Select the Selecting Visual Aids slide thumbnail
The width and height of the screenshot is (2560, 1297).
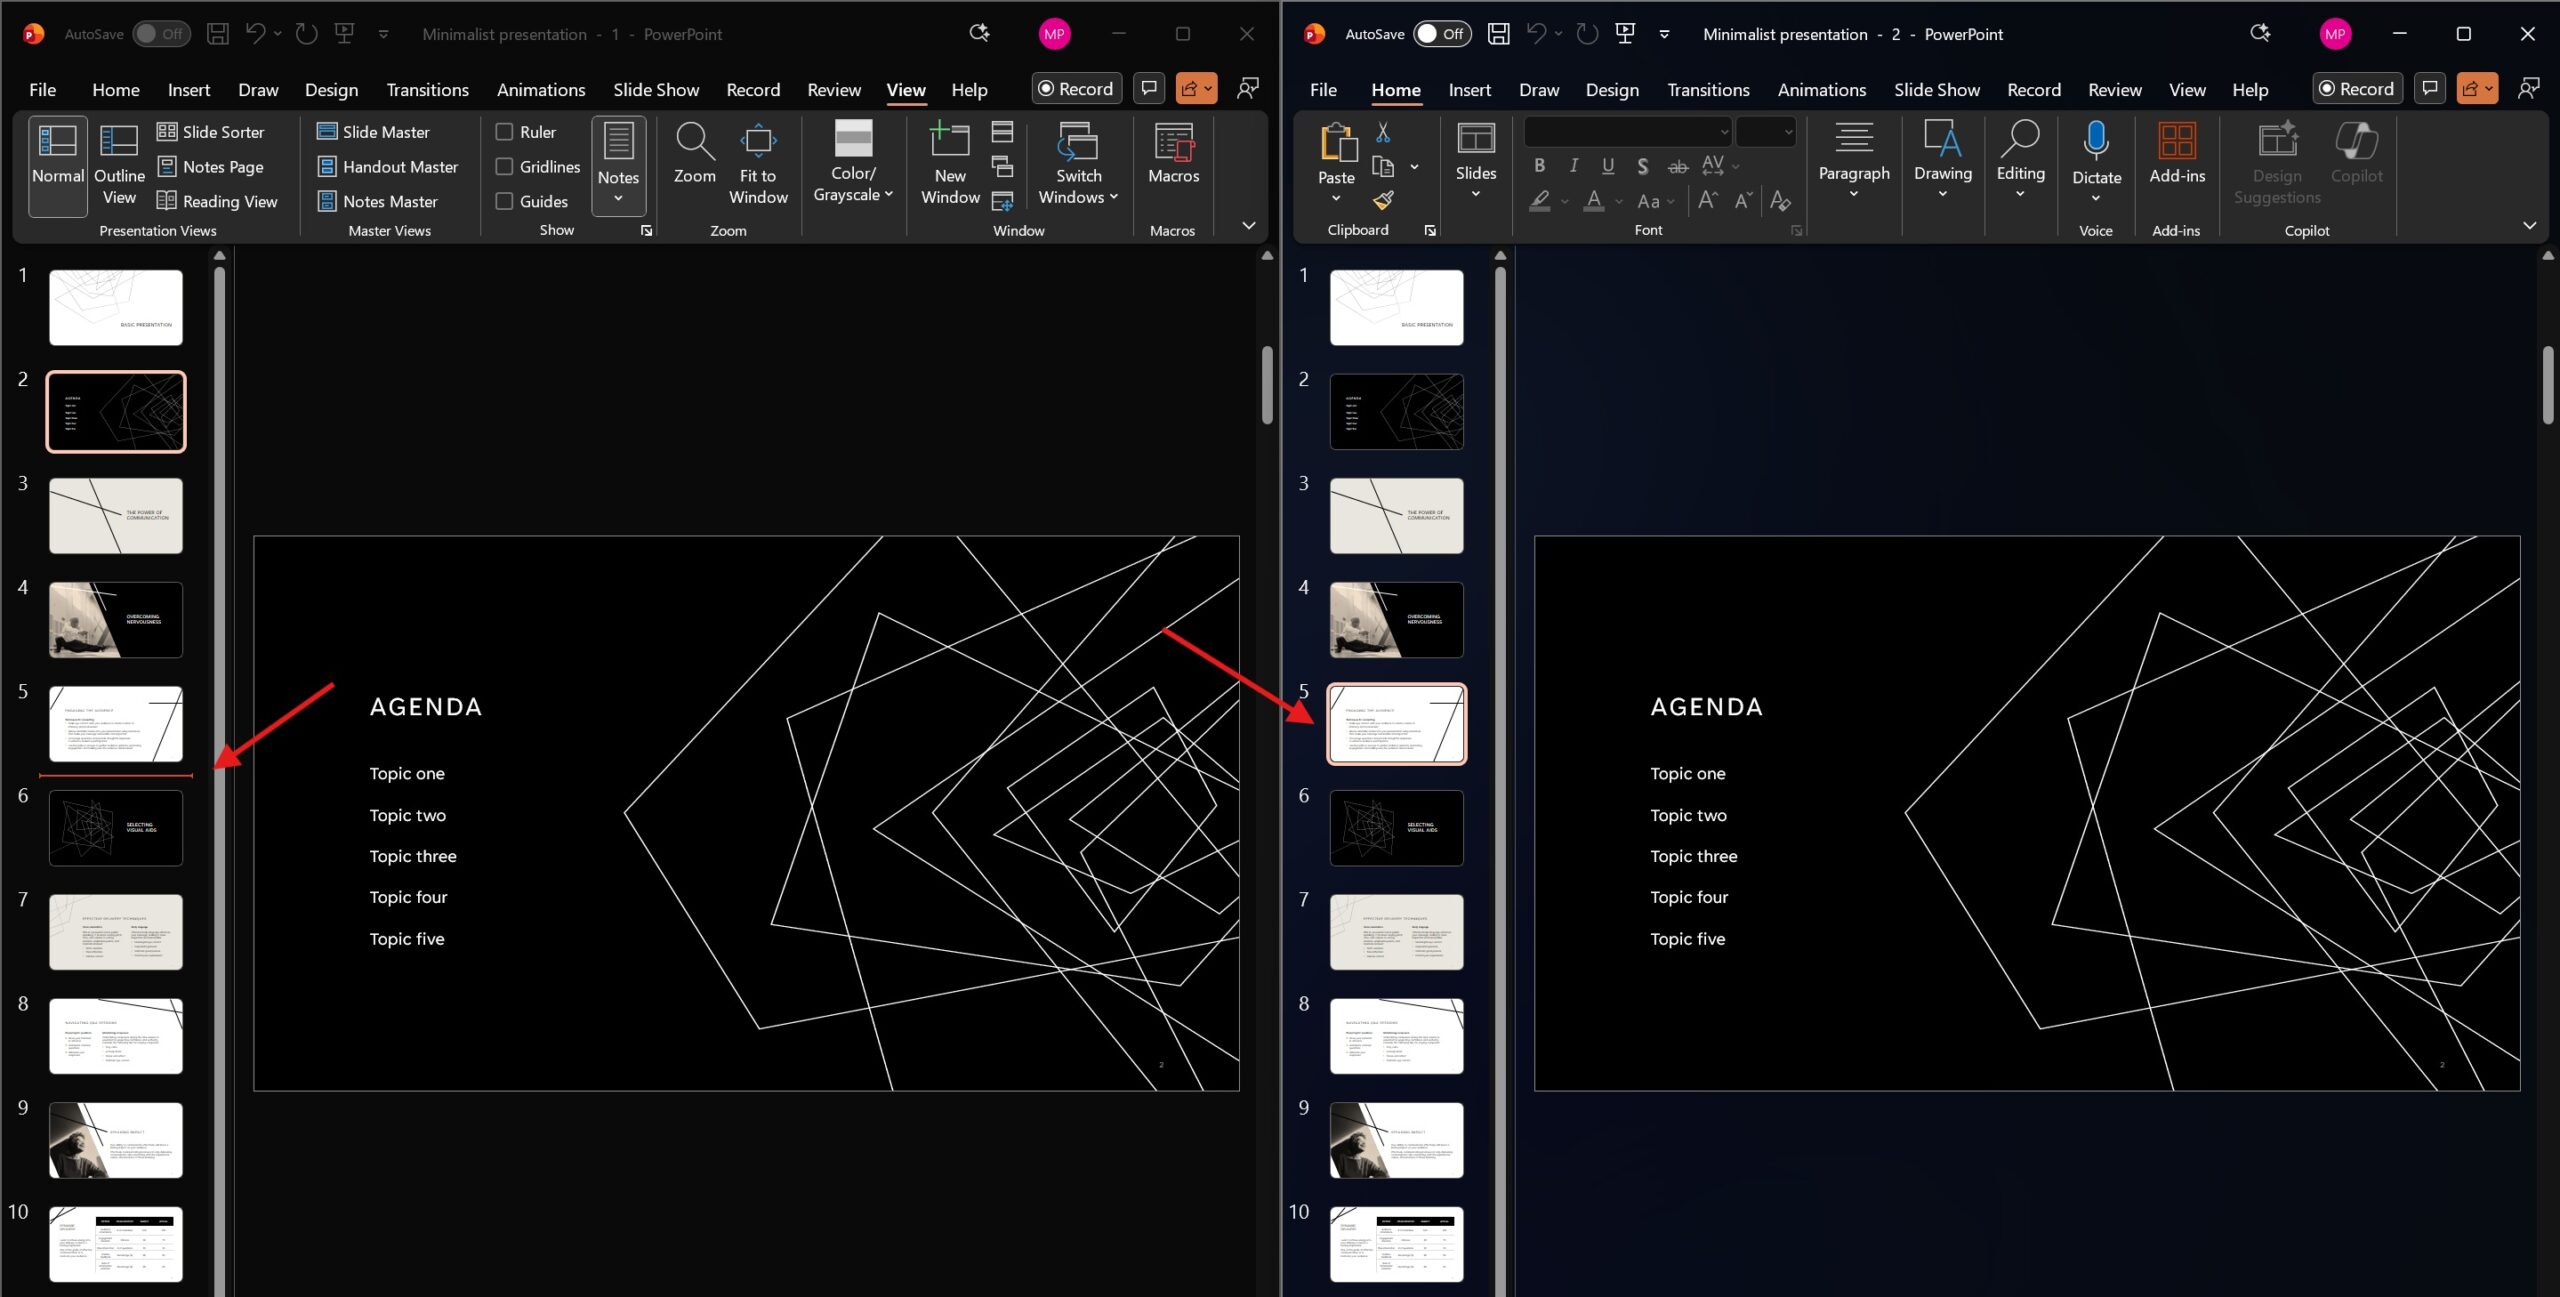[115, 828]
